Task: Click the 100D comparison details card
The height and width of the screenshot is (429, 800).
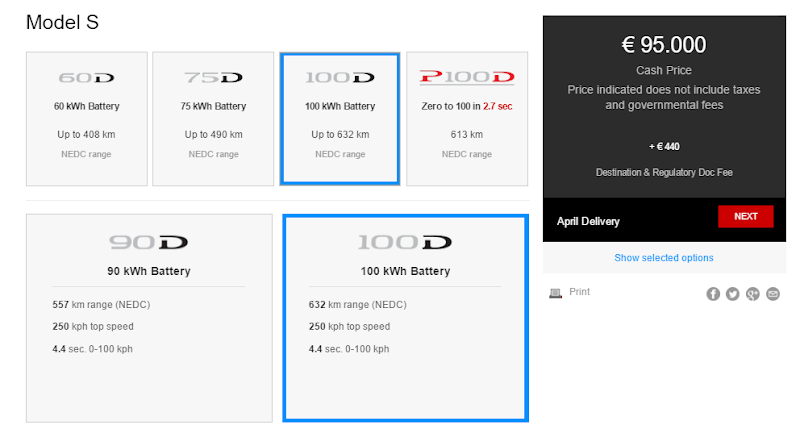Action: (x=405, y=317)
